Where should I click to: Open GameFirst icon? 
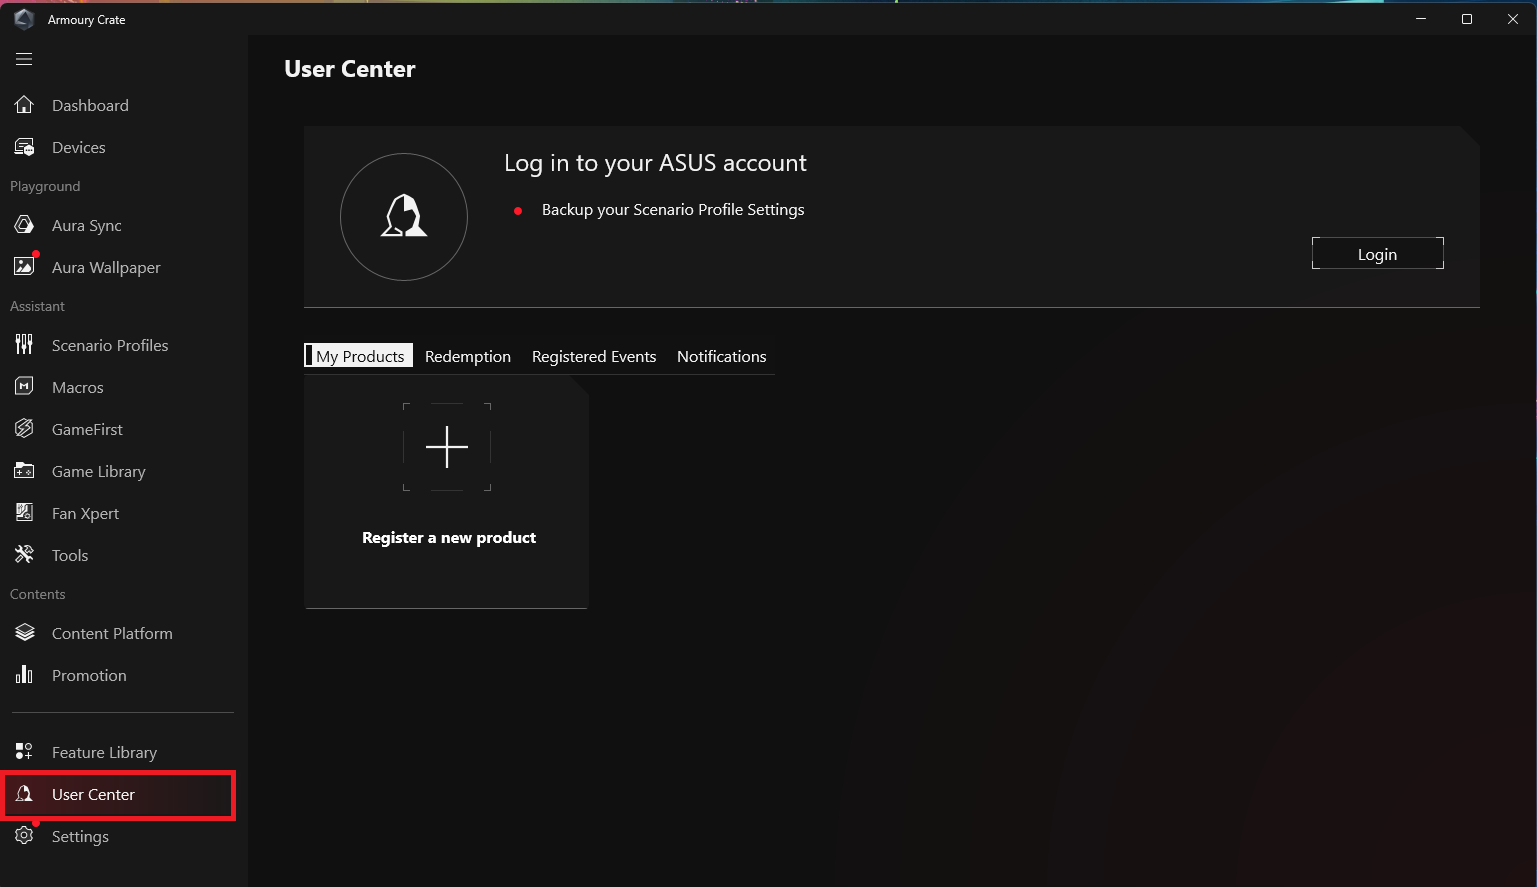[x=24, y=429]
